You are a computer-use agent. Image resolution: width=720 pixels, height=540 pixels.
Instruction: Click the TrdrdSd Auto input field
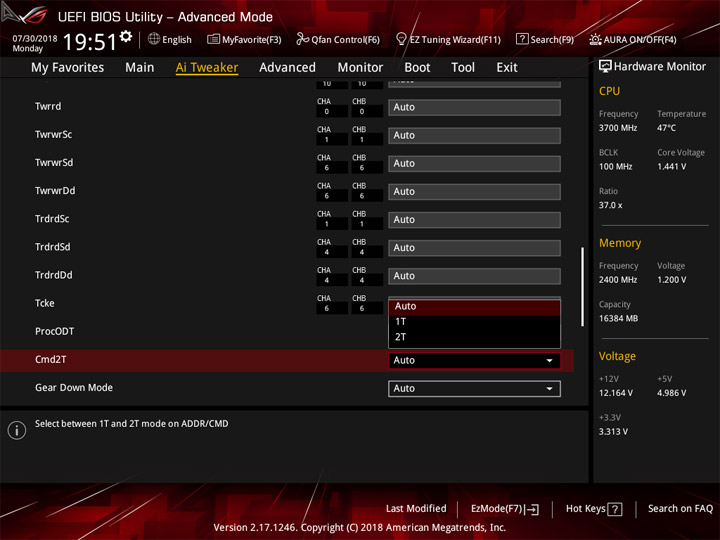pos(474,248)
